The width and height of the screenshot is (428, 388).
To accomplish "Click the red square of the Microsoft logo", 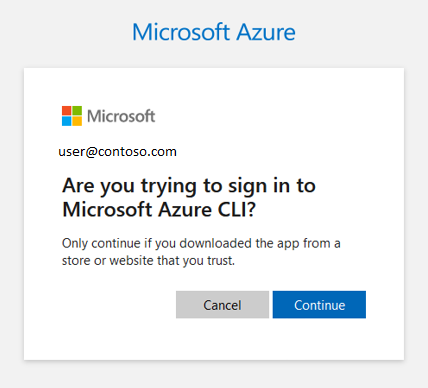I will click(66, 111).
